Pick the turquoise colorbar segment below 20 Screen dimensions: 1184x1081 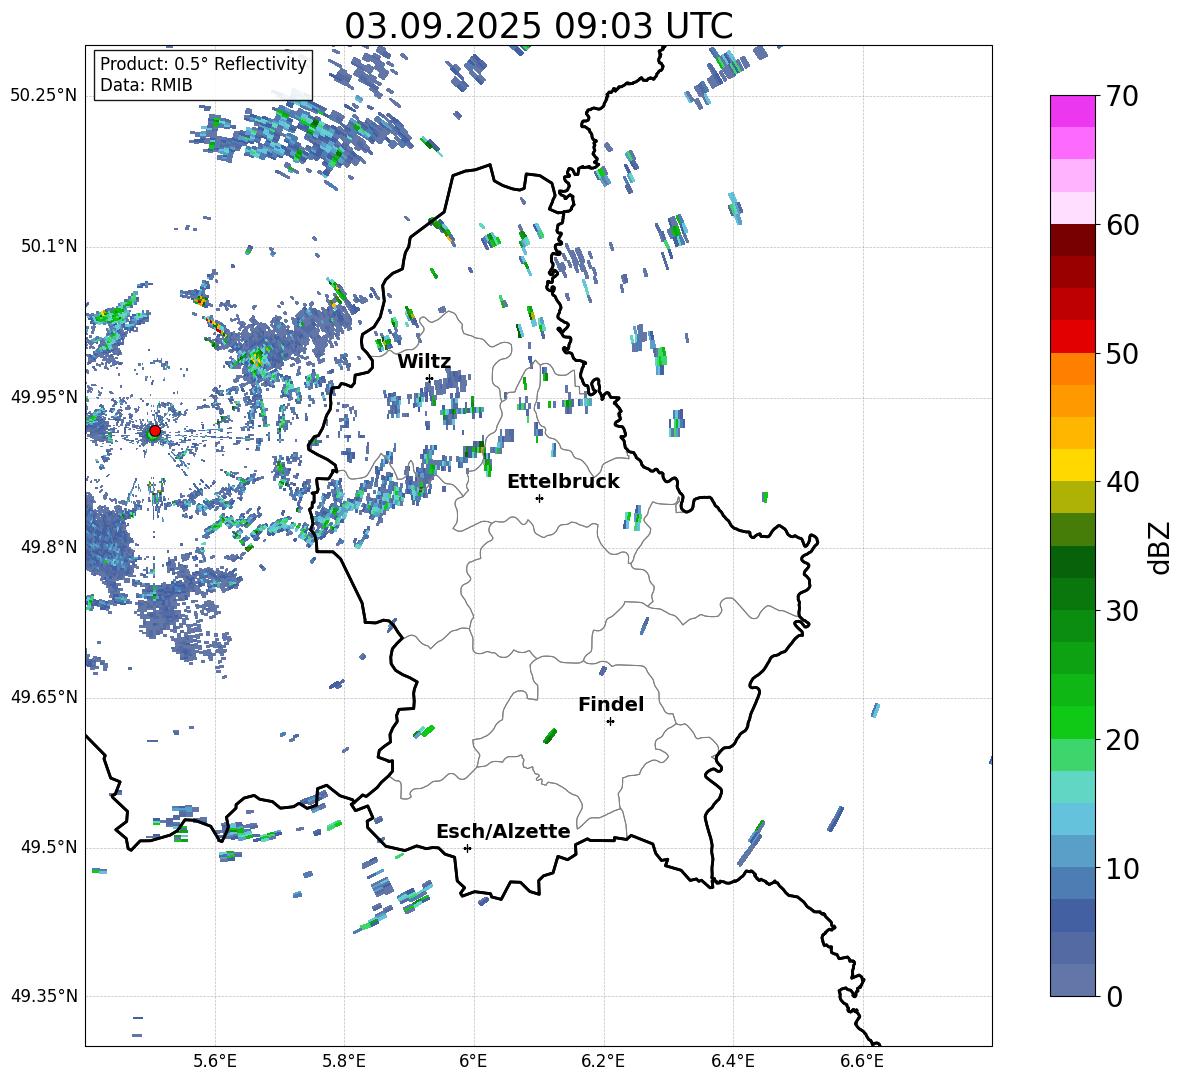coord(1072,787)
